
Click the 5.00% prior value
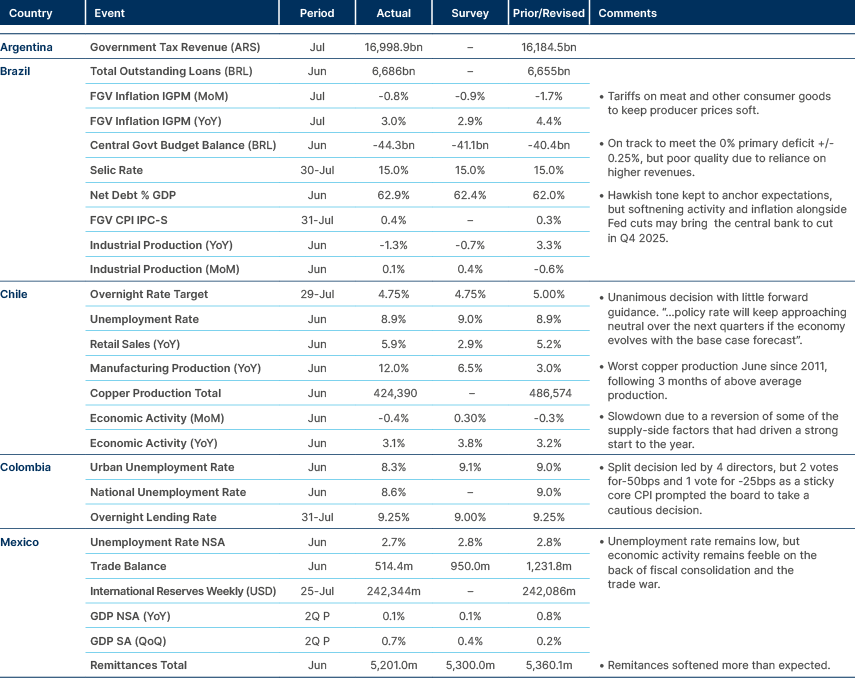pos(549,294)
